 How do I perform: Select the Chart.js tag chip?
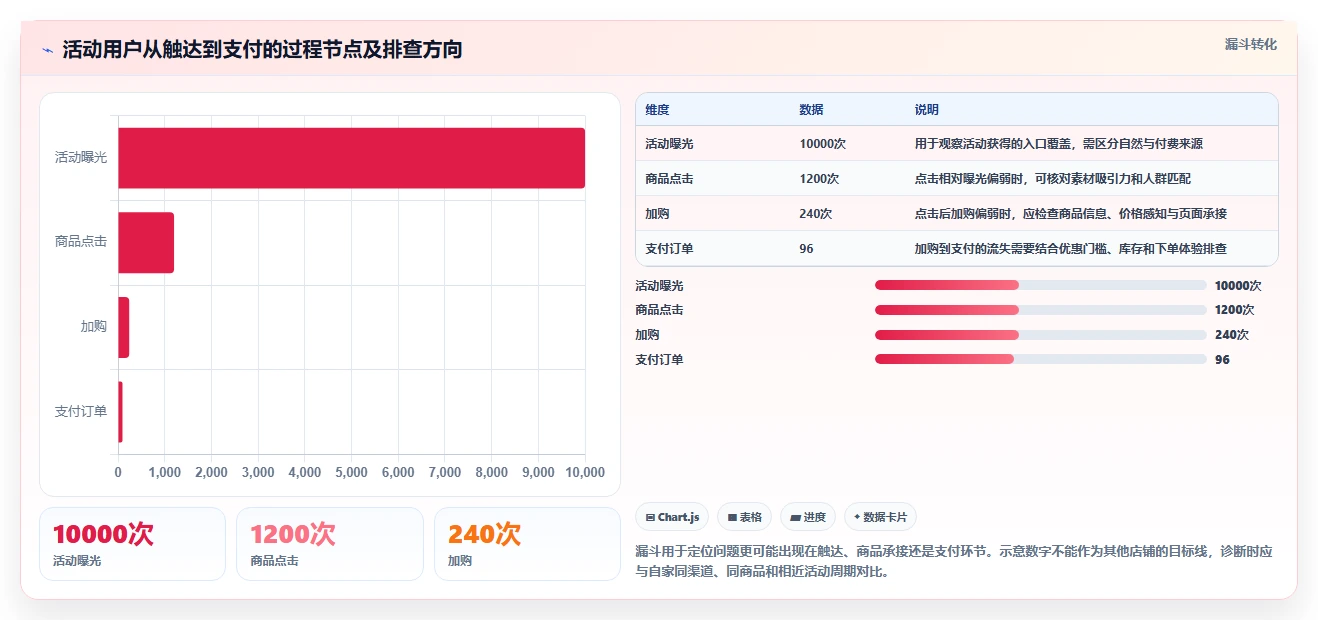point(673,517)
